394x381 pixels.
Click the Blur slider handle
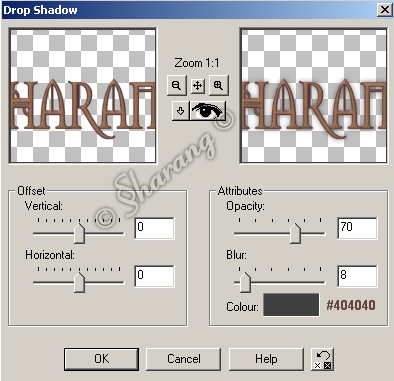click(x=245, y=282)
